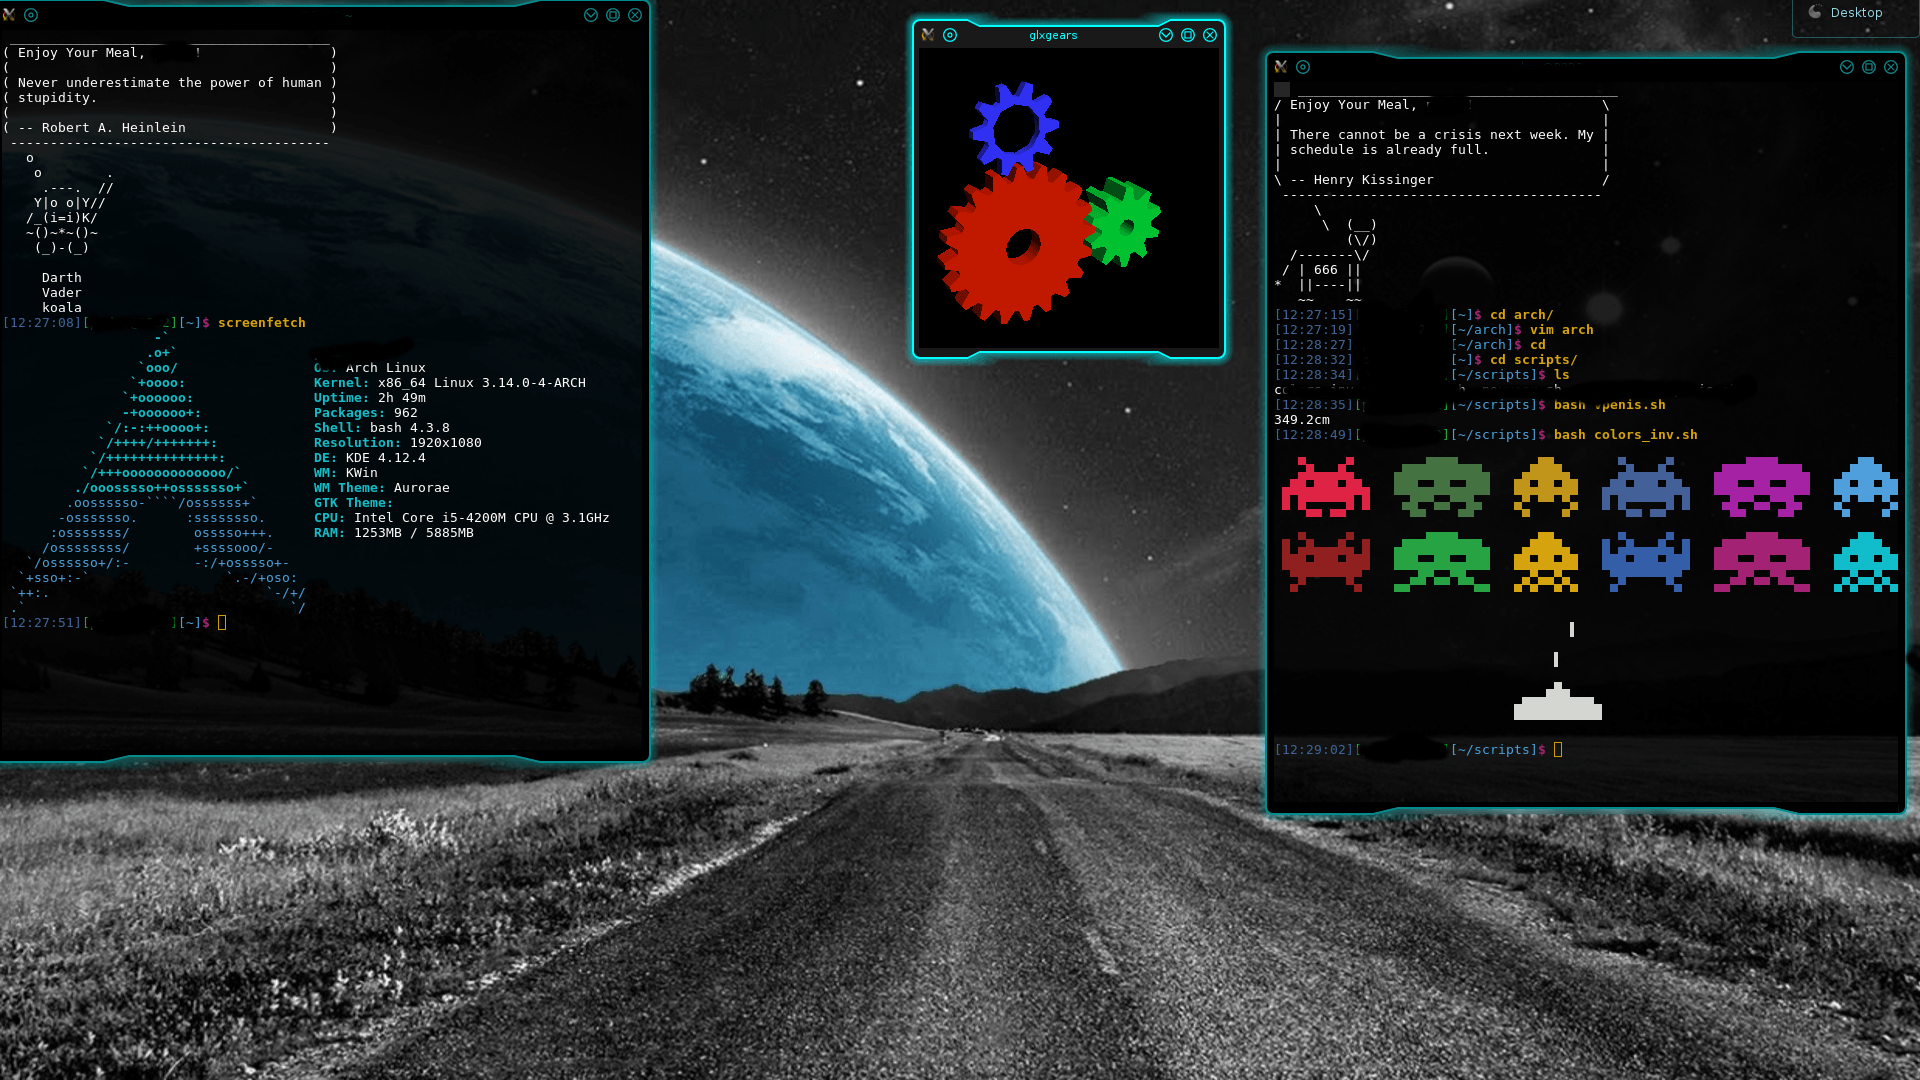Click 'Never underestimate the power of human' line
1920x1080 pixels.
pyautogui.click(x=170, y=83)
